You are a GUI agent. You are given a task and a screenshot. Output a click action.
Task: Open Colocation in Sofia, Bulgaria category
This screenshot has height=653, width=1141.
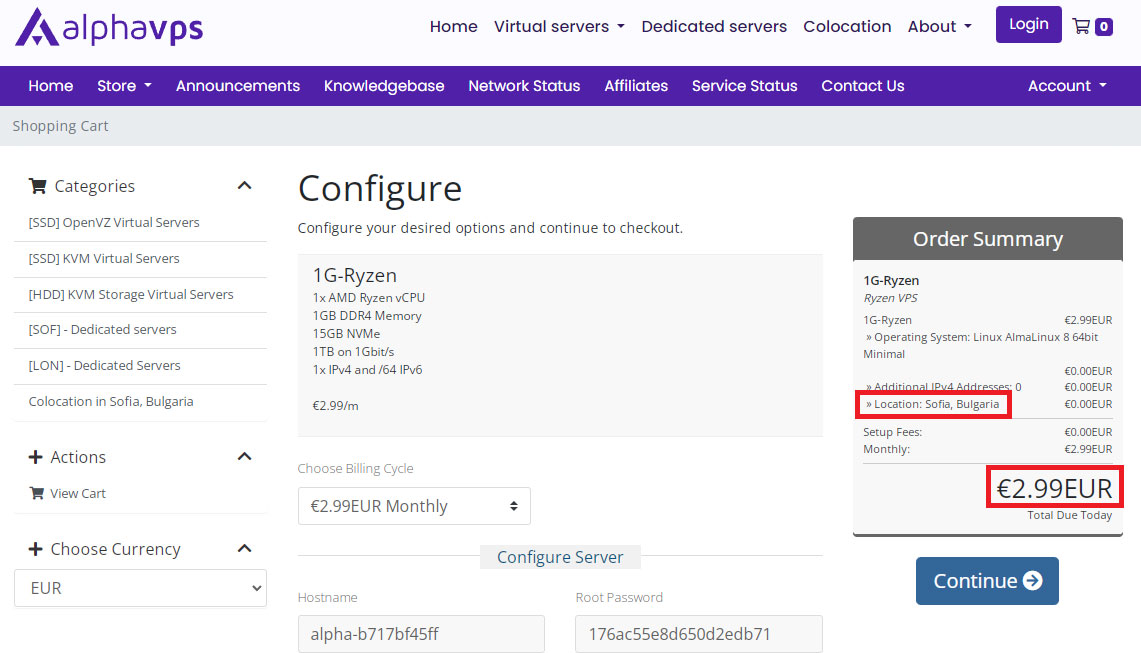click(x=111, y=402)
